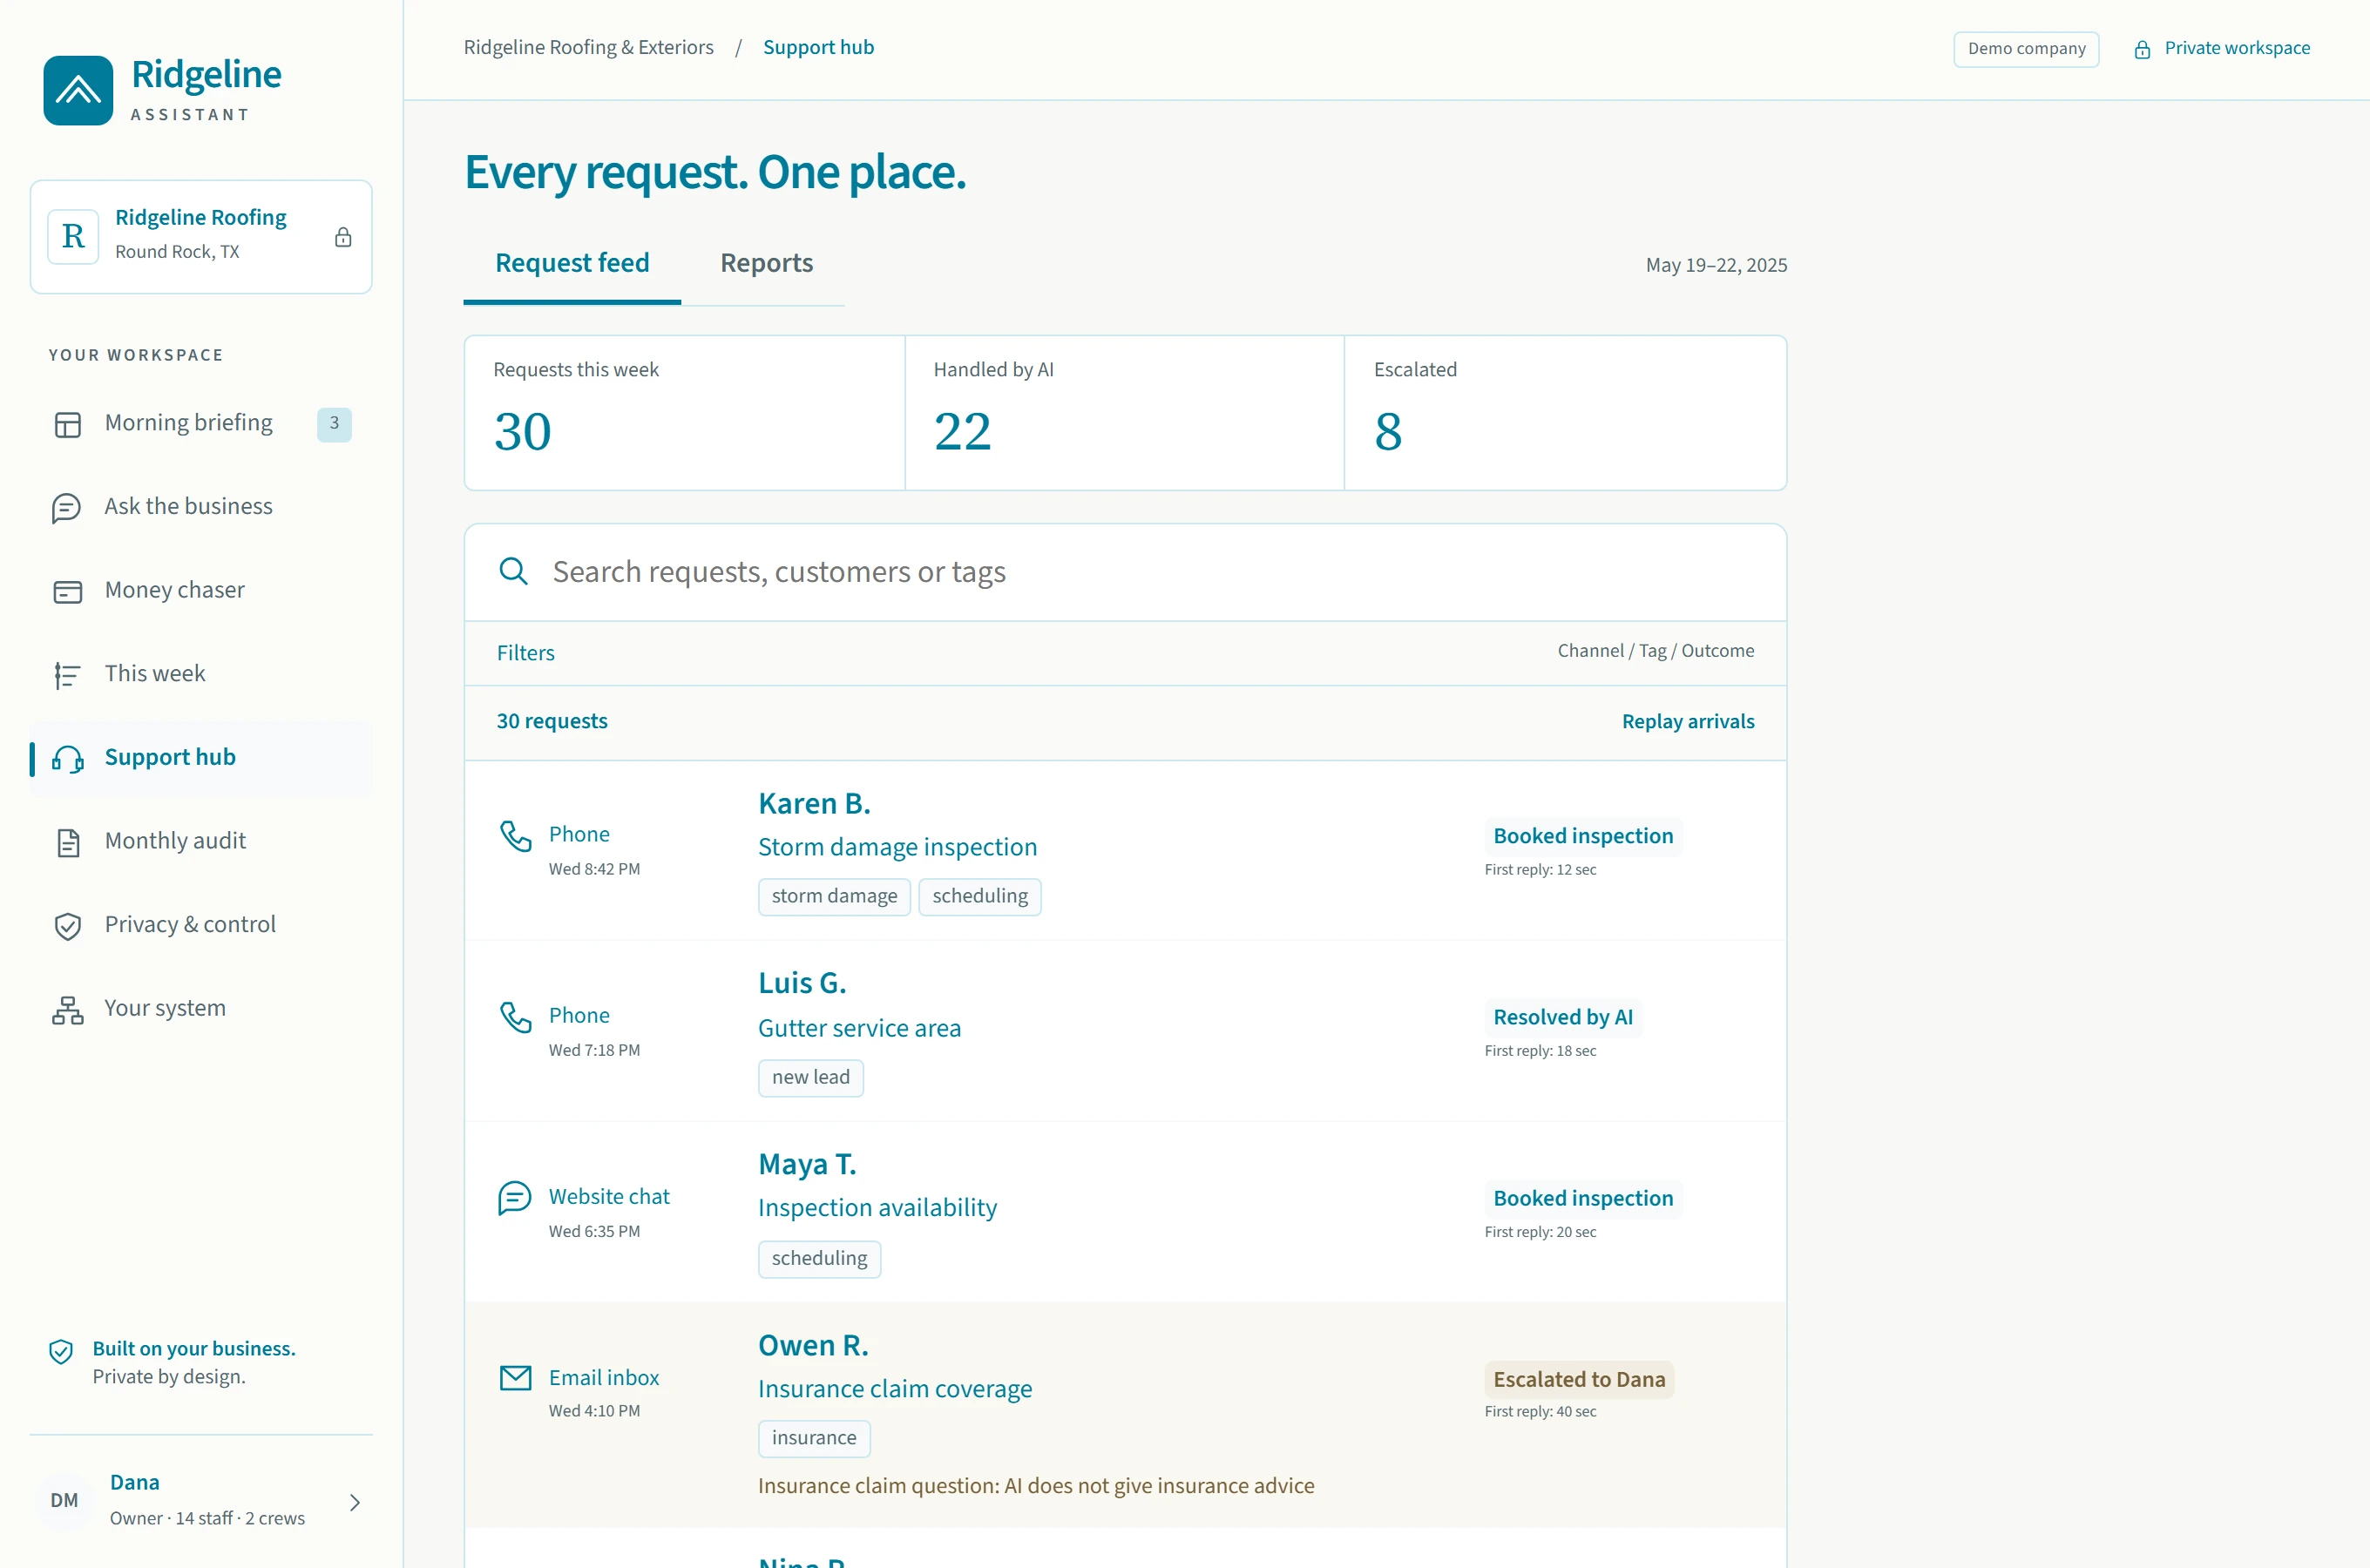Open Your system in the sidebar
This screenshot has width=2370, height=1568.
click(201, 1009)
